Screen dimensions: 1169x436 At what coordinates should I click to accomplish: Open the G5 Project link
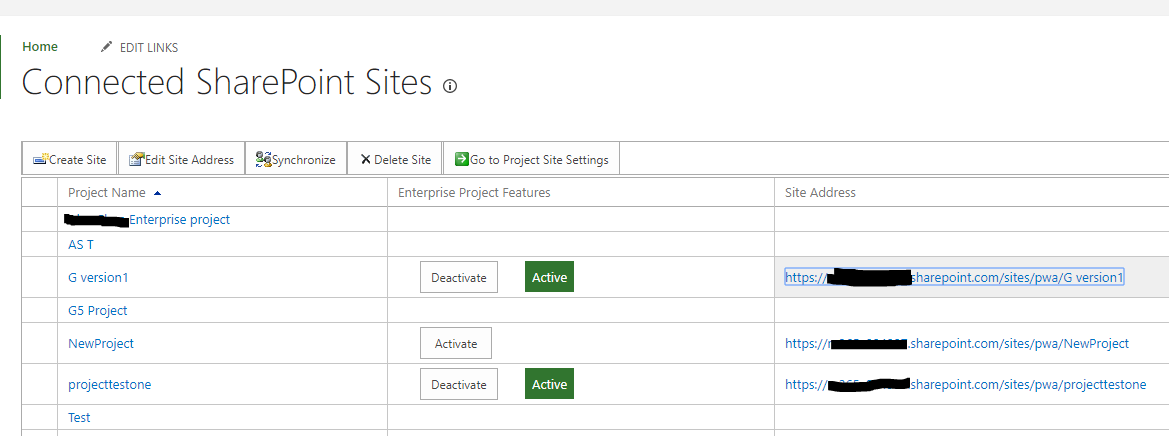click(x=98, y=310)
